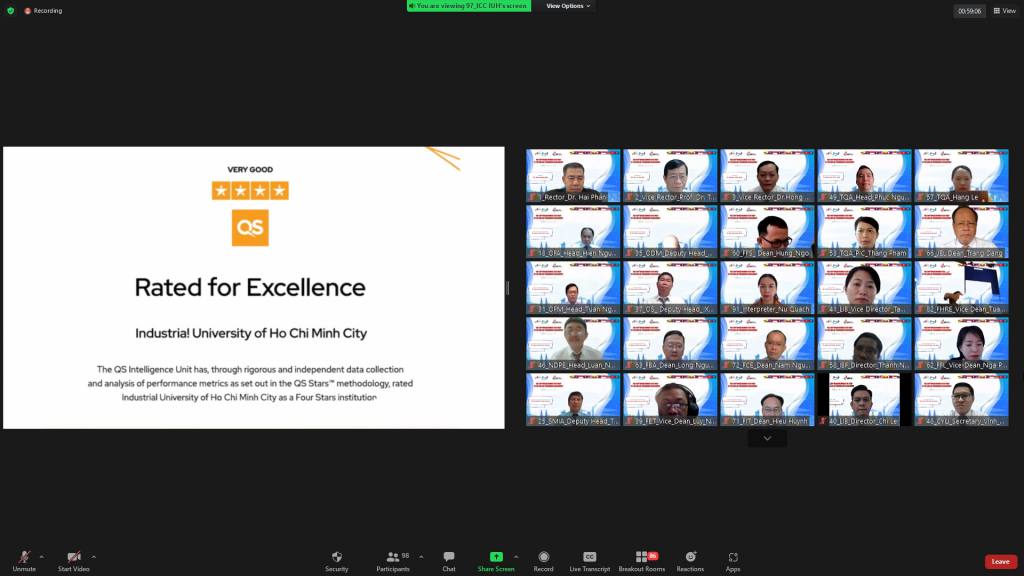
Task: Select the 3_Vice Rector Dr. Hong video tile
Action: click(x=767, y=176)
